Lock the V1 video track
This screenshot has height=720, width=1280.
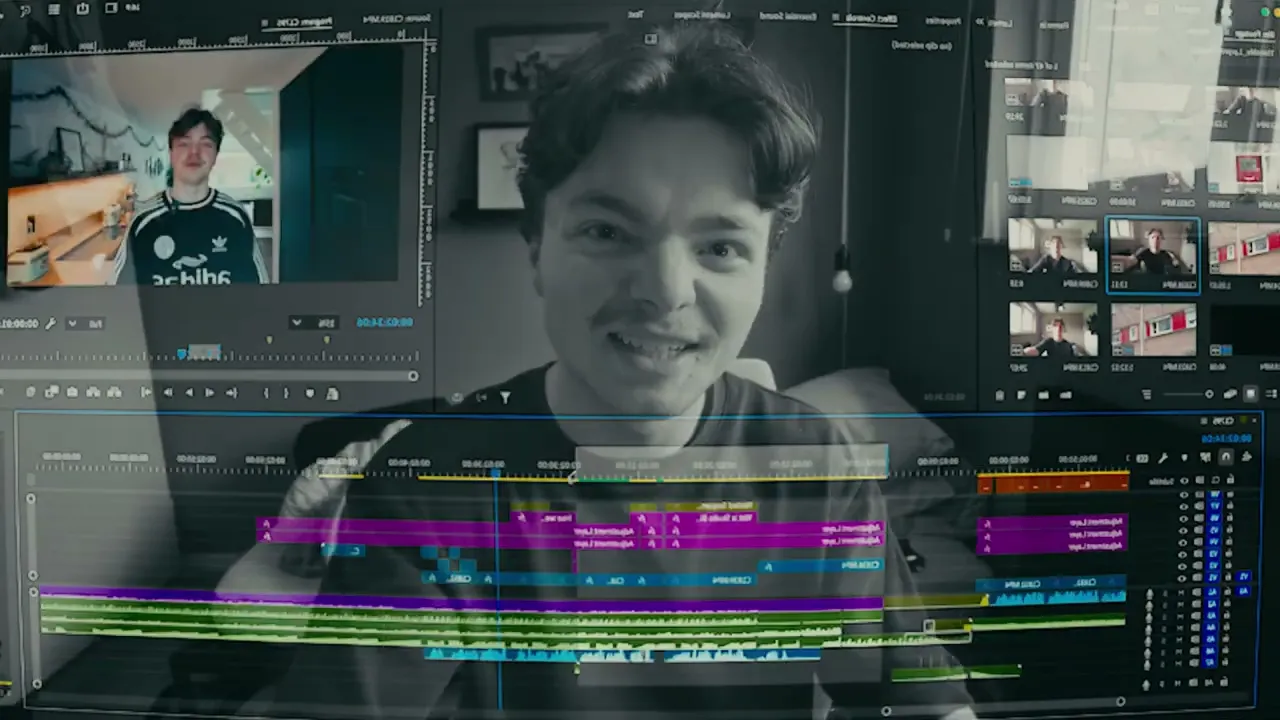tap(1230, 578)
